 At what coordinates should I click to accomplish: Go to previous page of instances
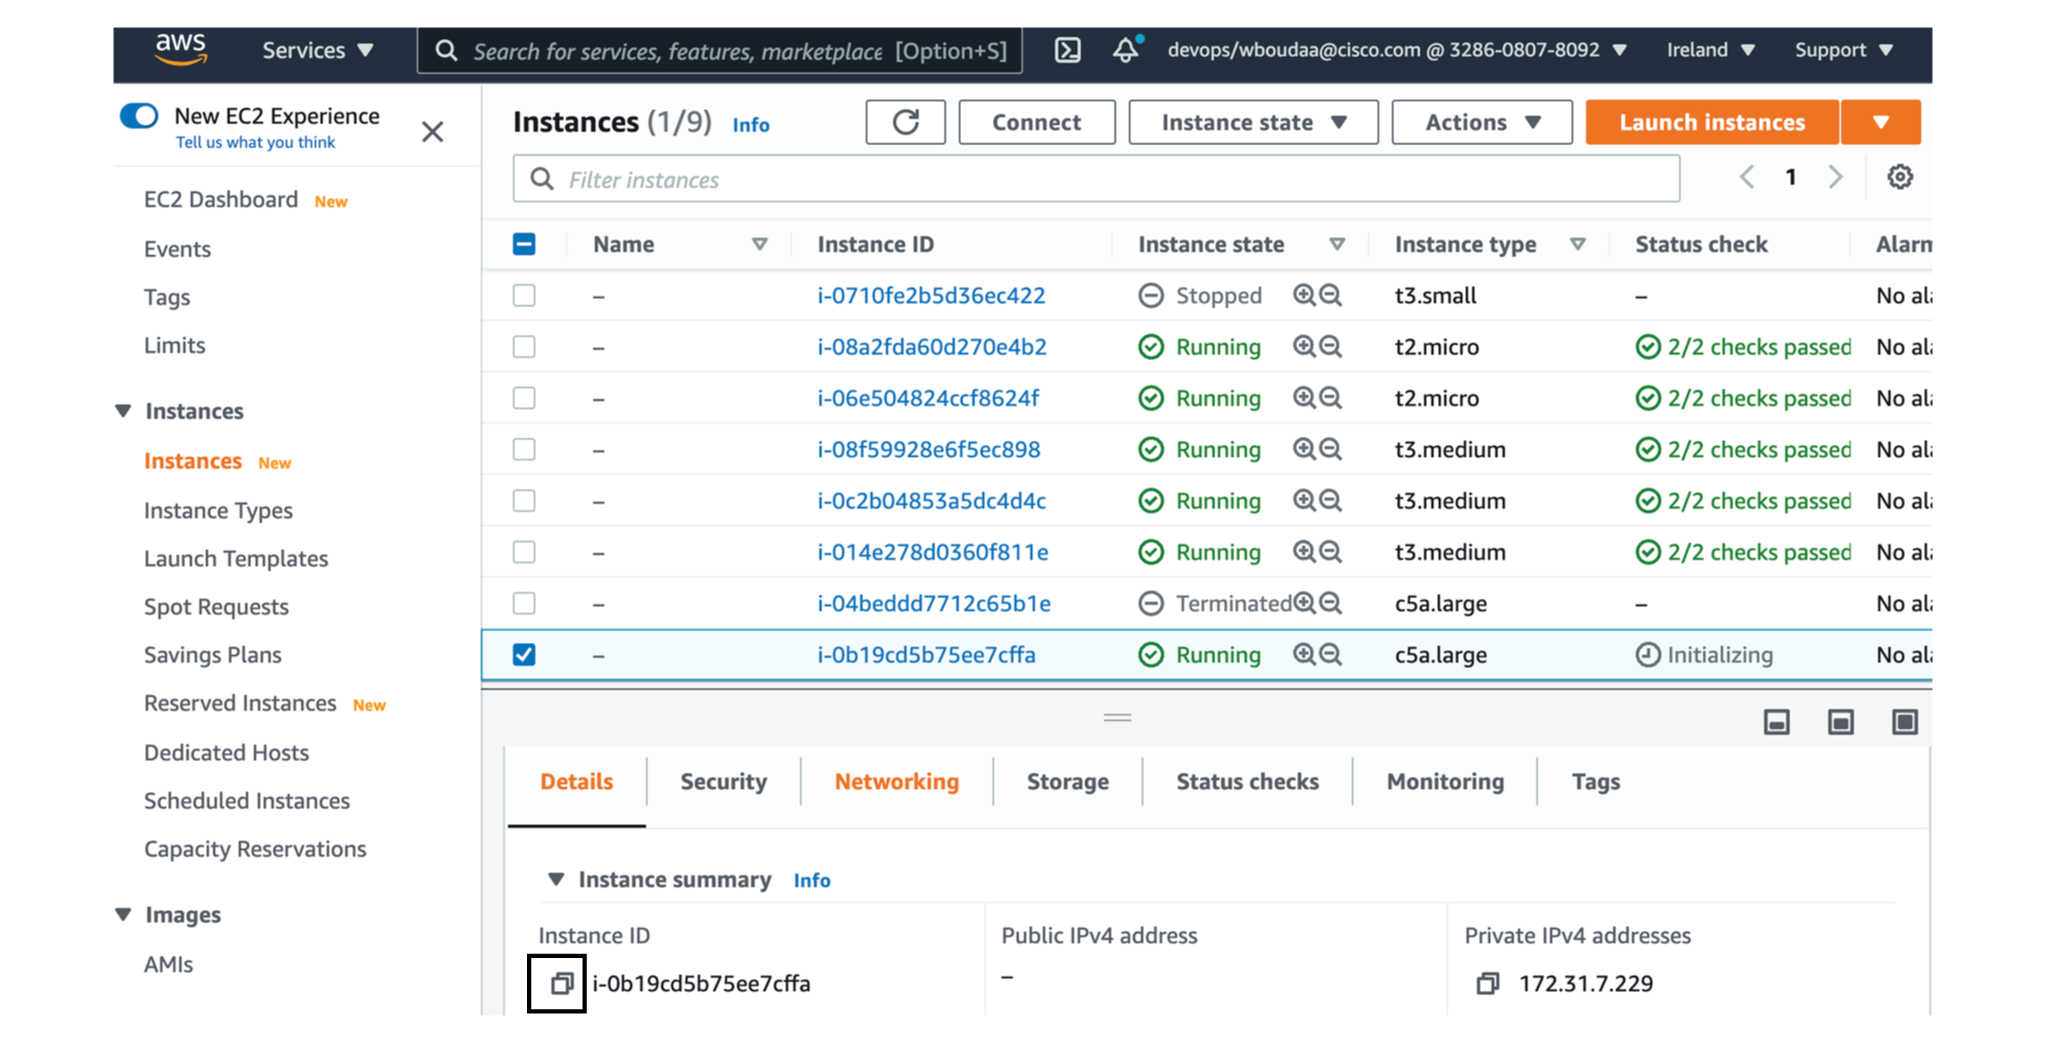click(x=1747, y=177)
